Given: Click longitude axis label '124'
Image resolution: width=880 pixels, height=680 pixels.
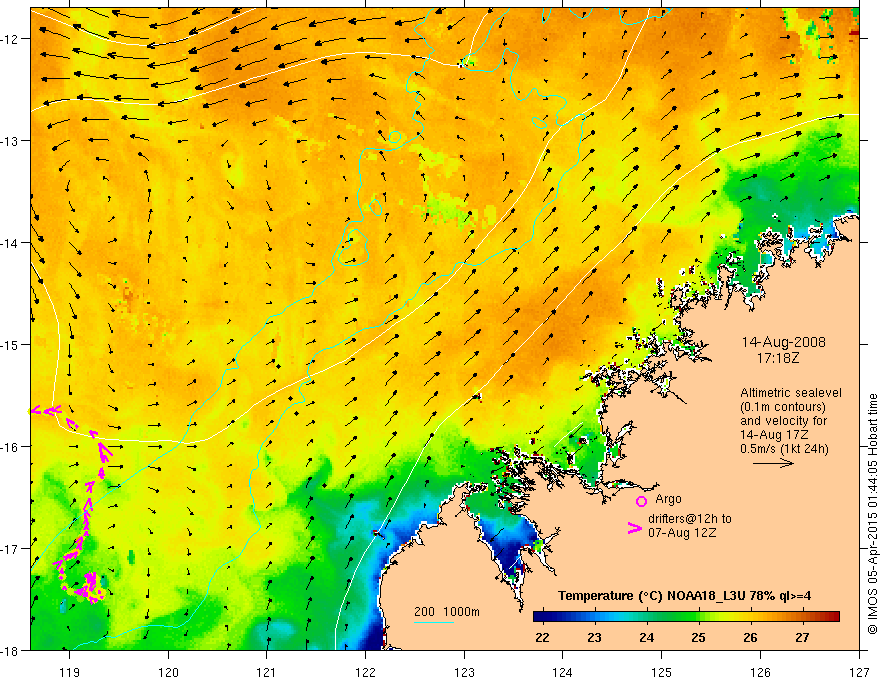Looking at the screenshot, I should click(562, 672).
